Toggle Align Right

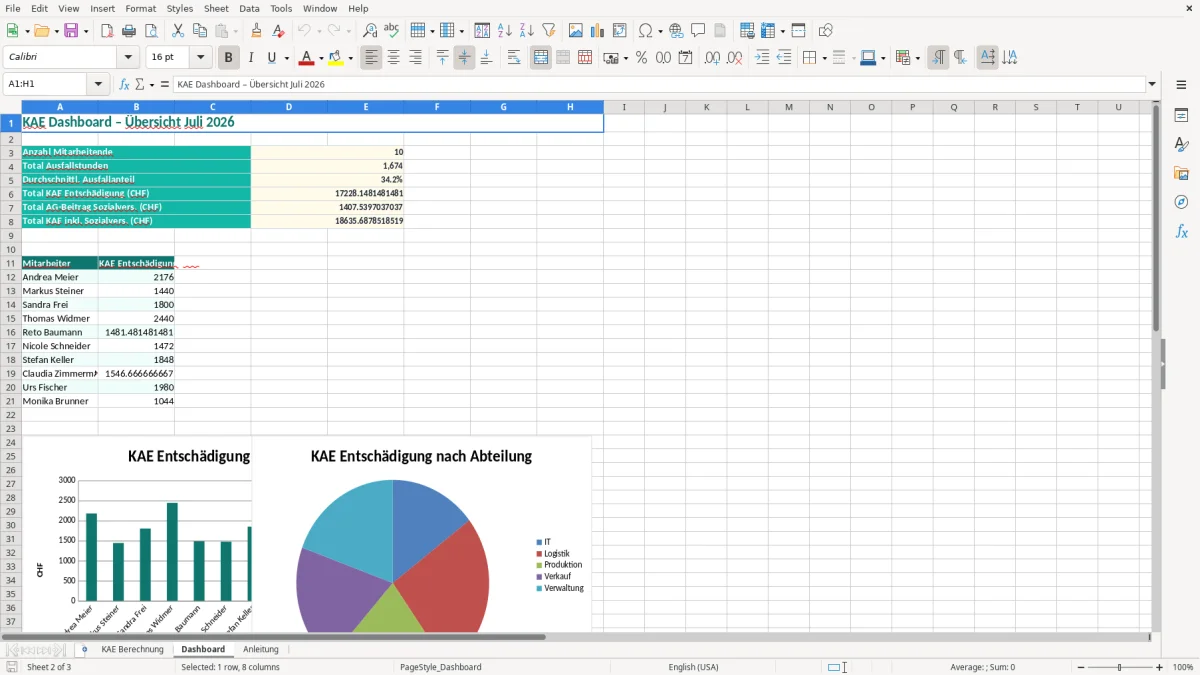point(415,58)
